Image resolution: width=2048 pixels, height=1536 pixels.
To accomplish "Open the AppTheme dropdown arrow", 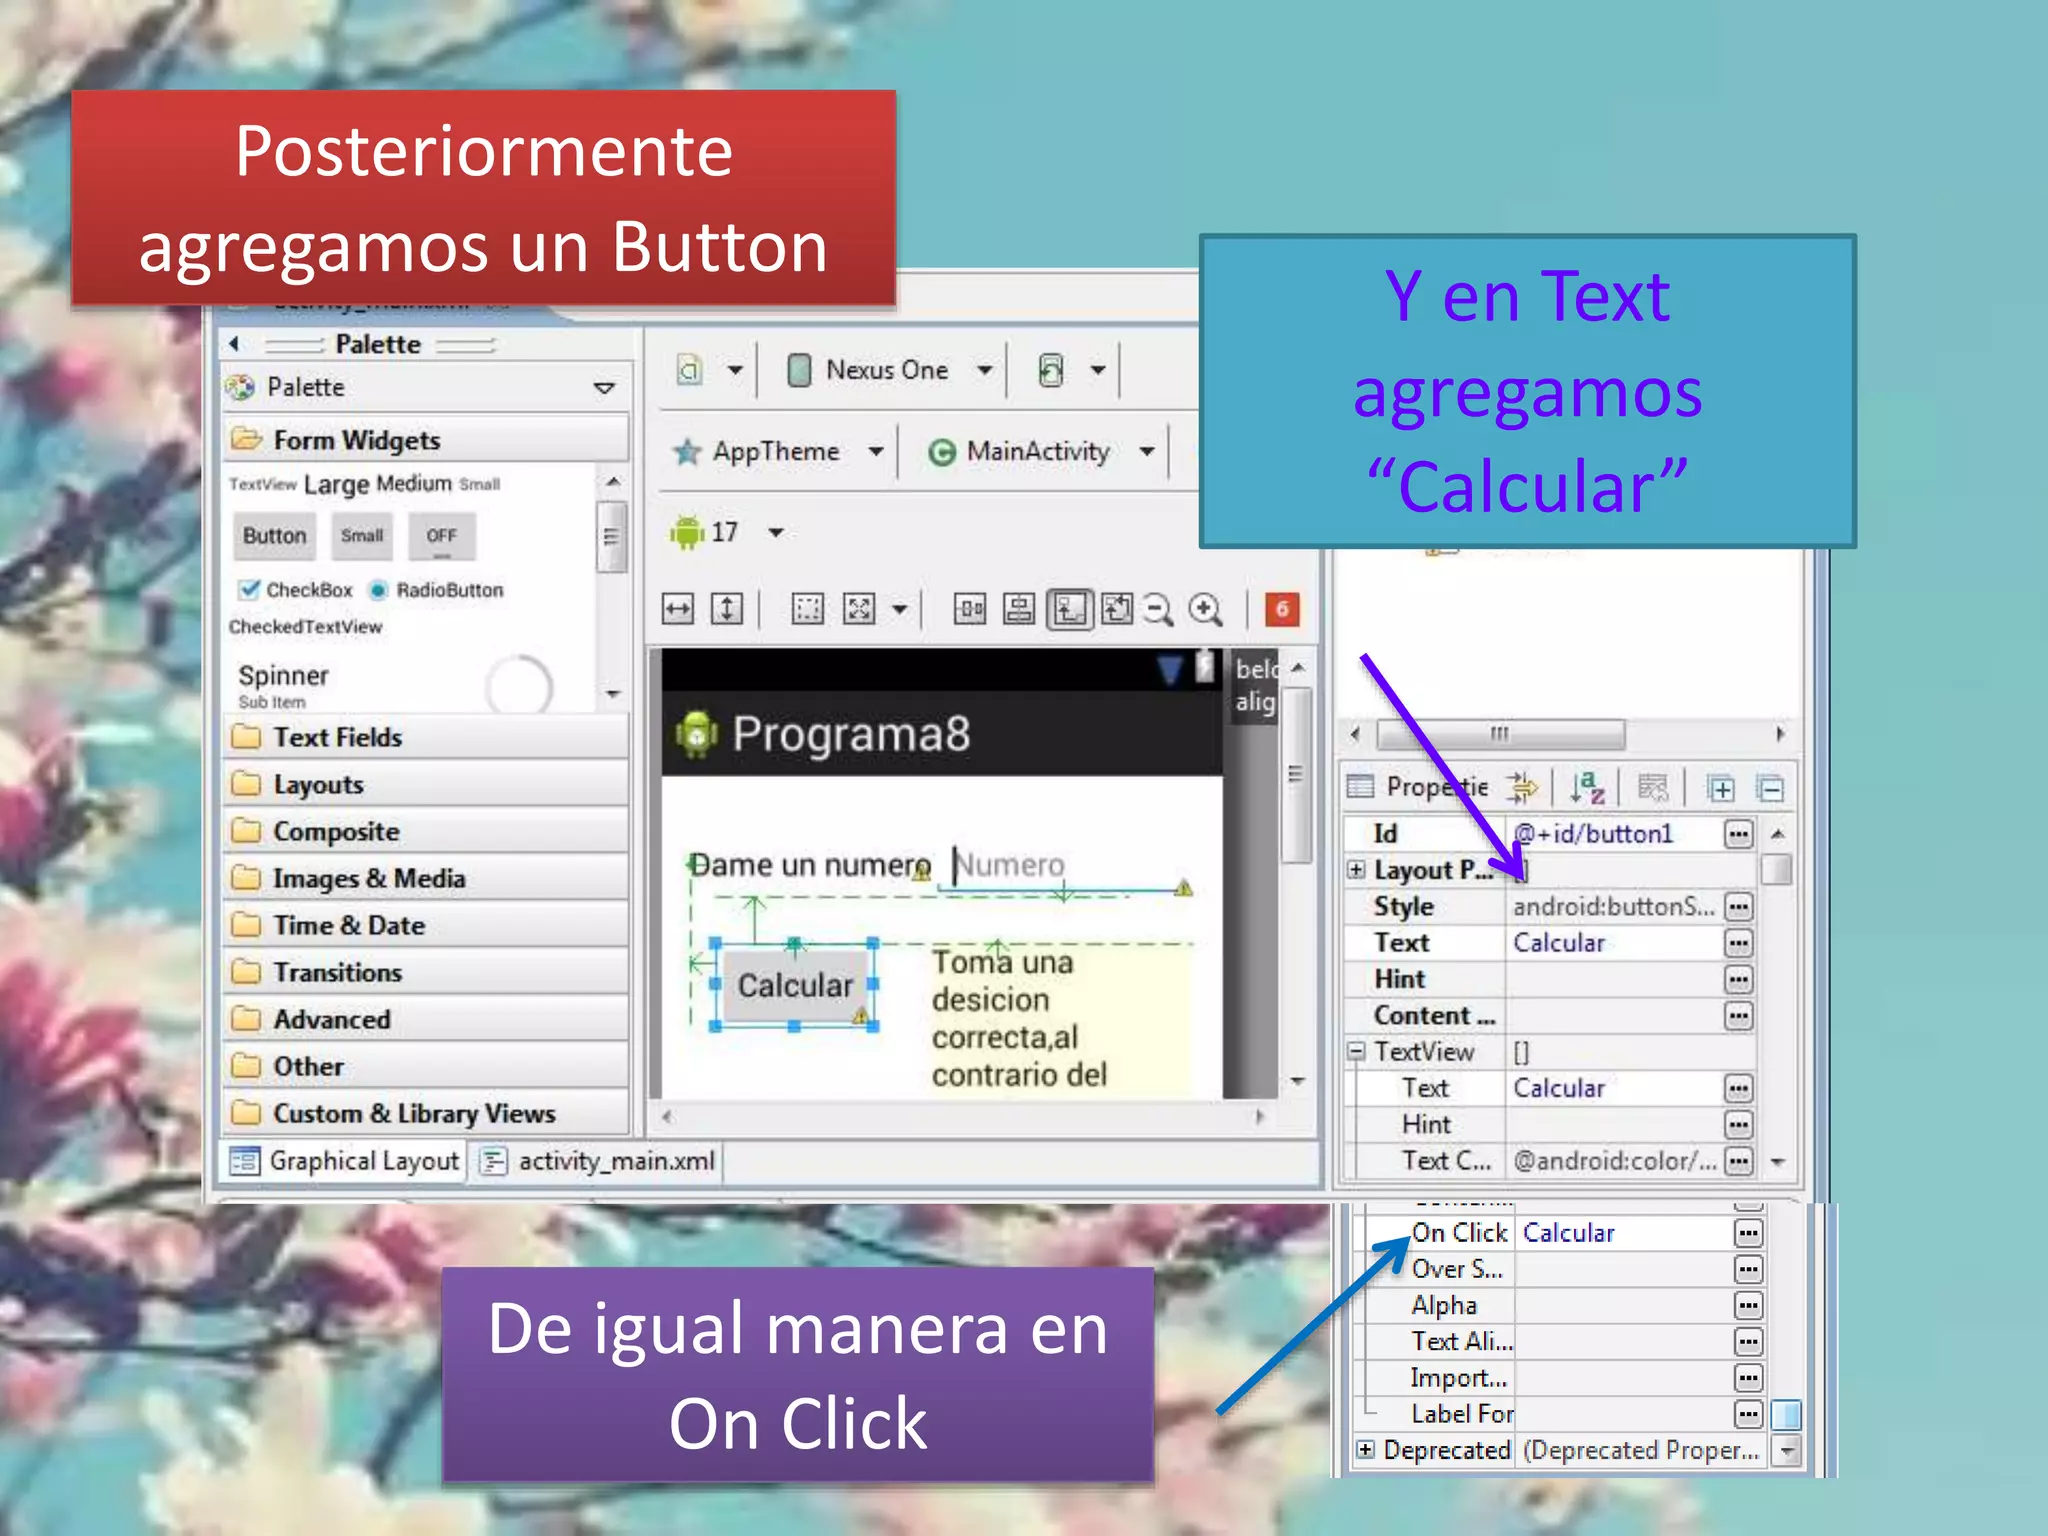I will coord(876,452).
